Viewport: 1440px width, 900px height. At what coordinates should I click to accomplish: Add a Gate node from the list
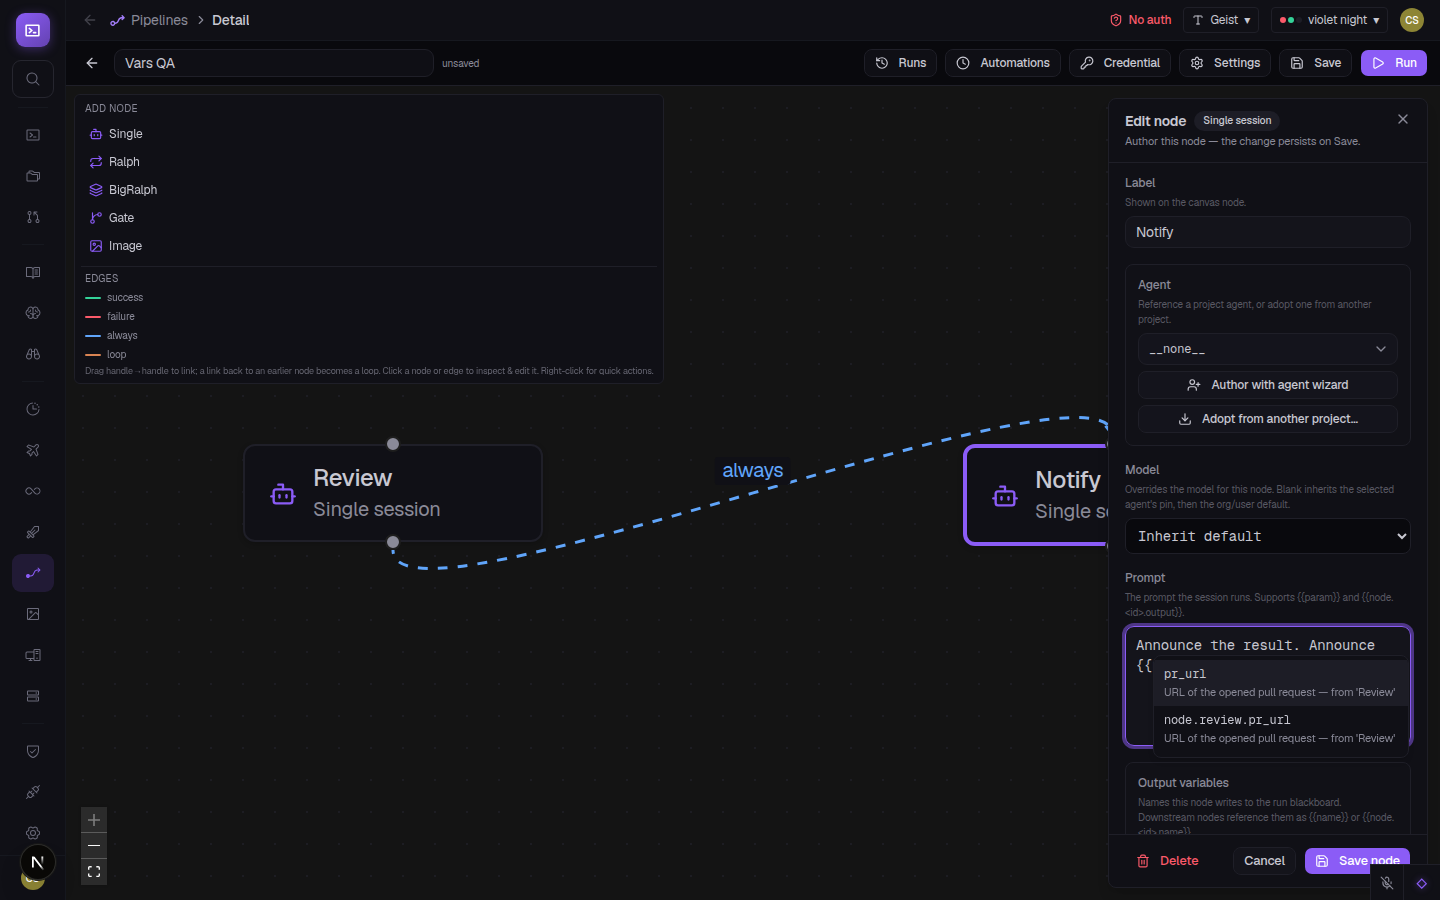tap(121, 218)
